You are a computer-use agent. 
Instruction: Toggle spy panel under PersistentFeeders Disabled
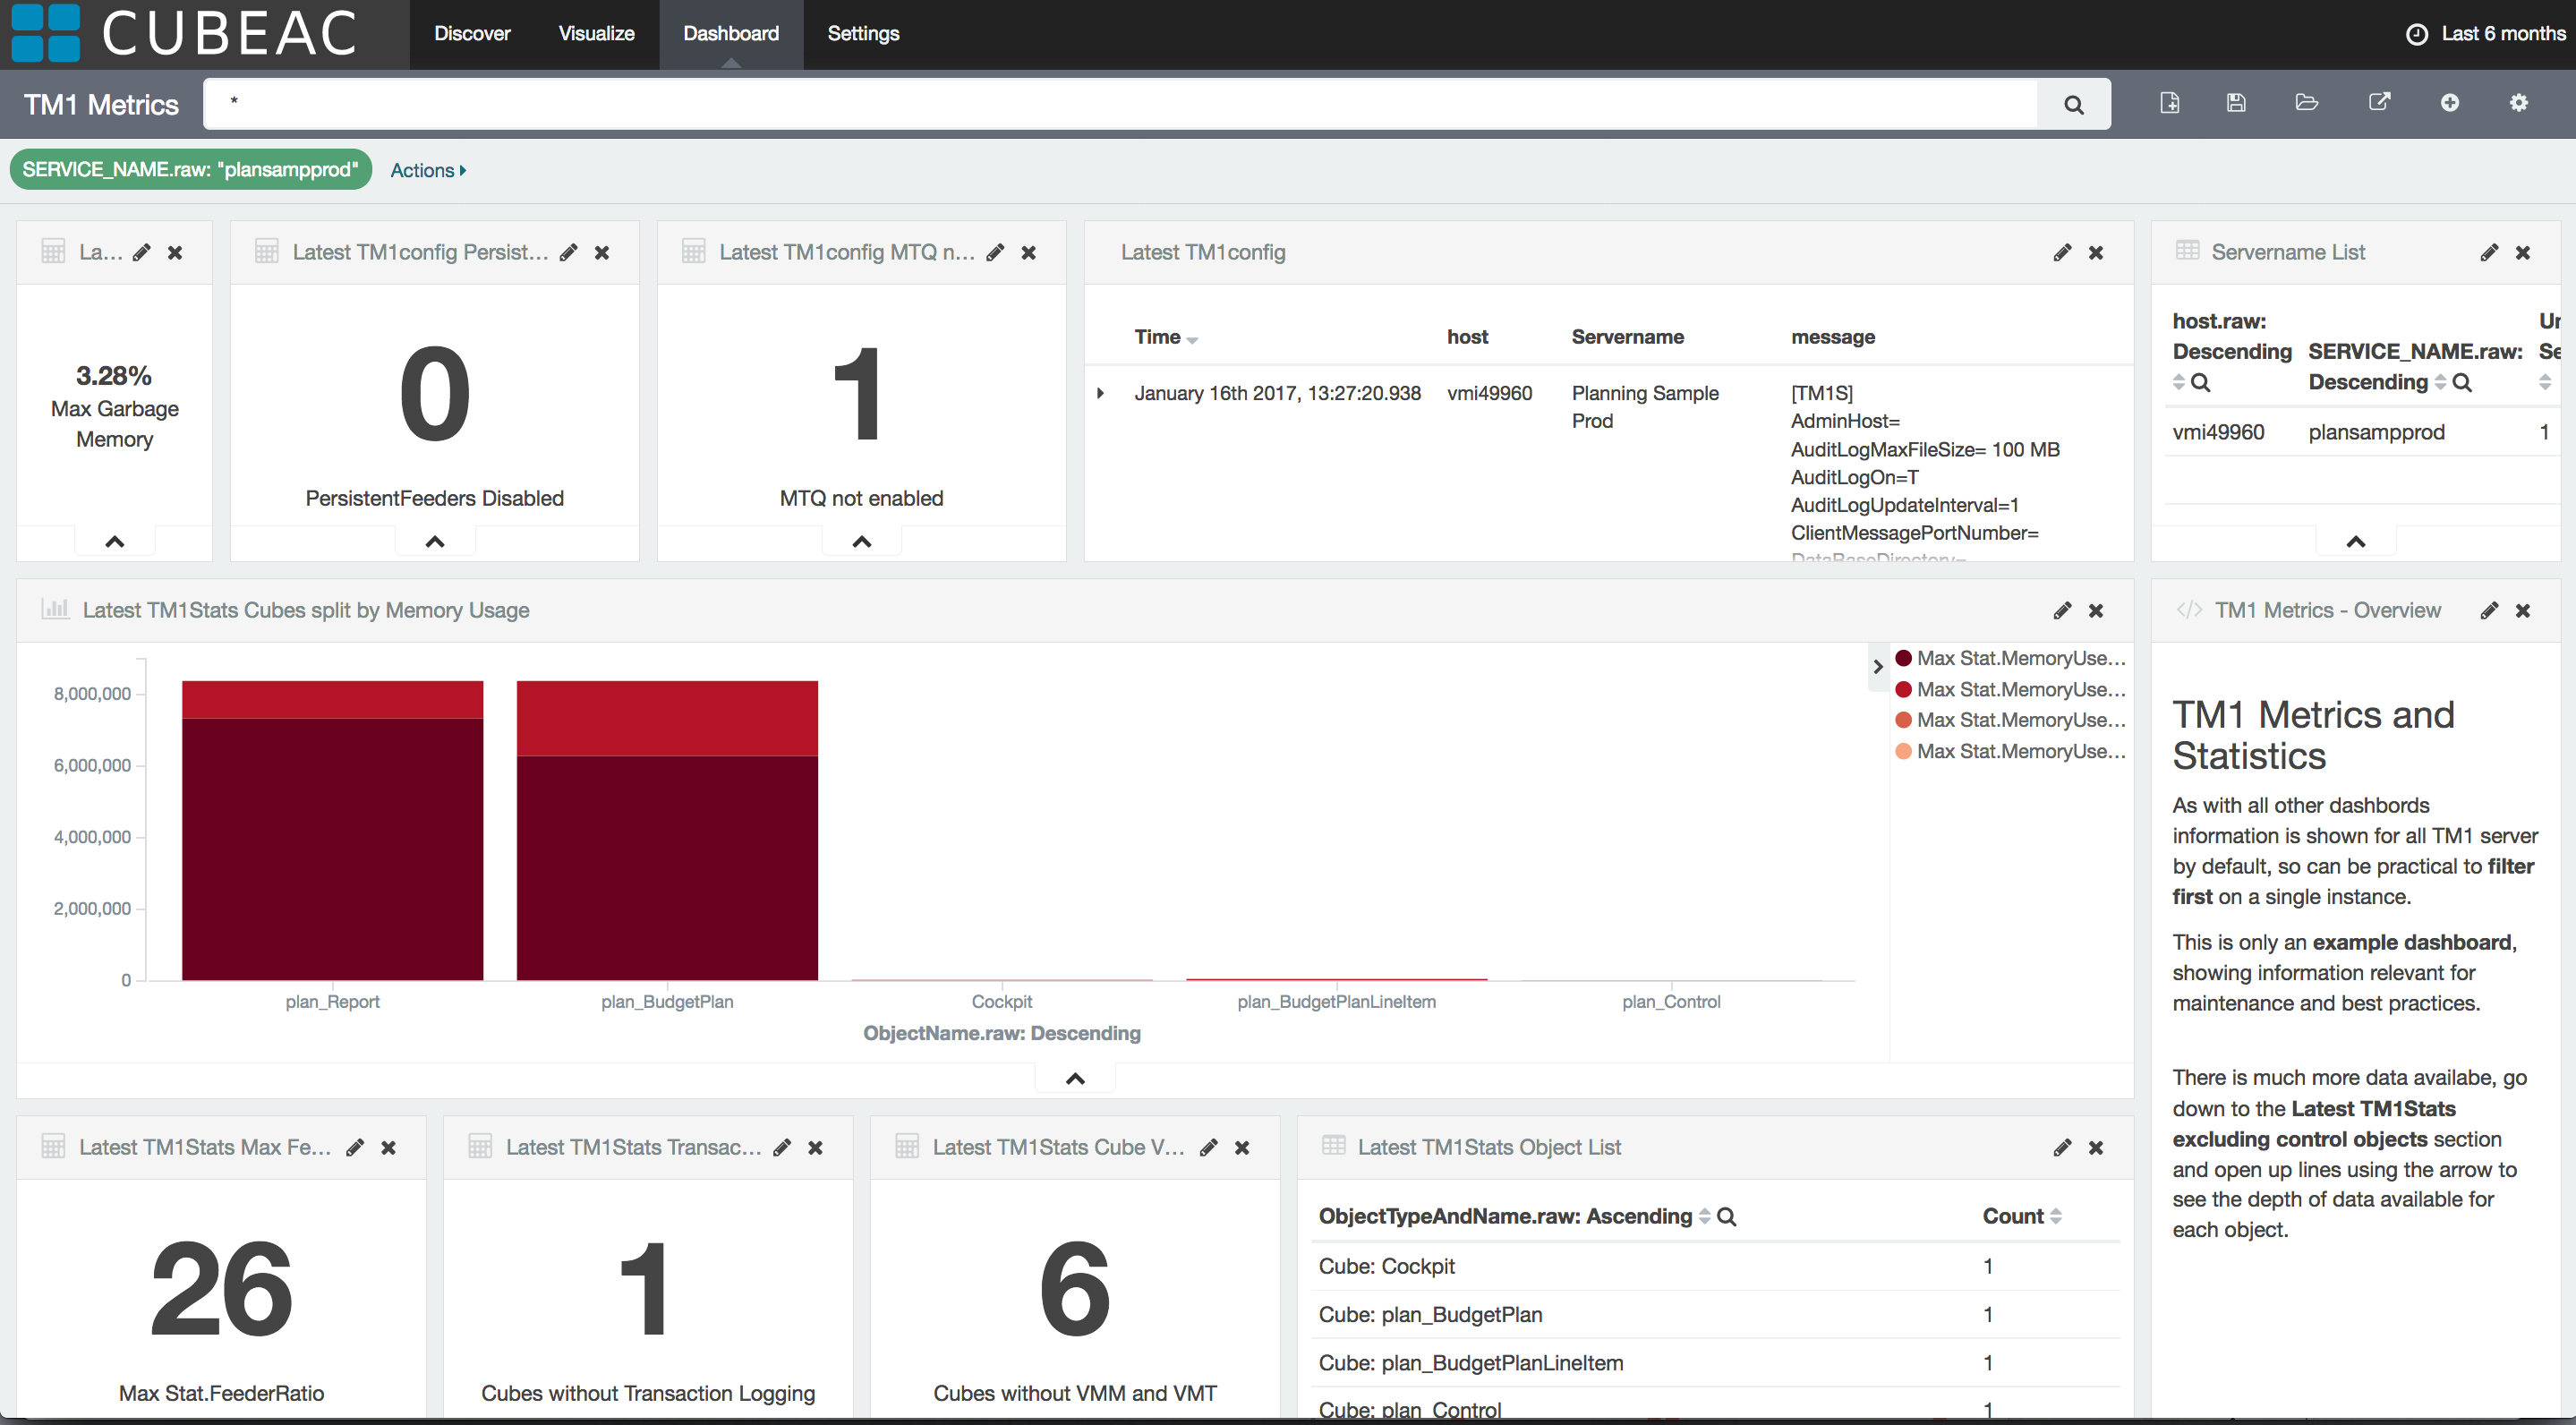coord(435,542)
